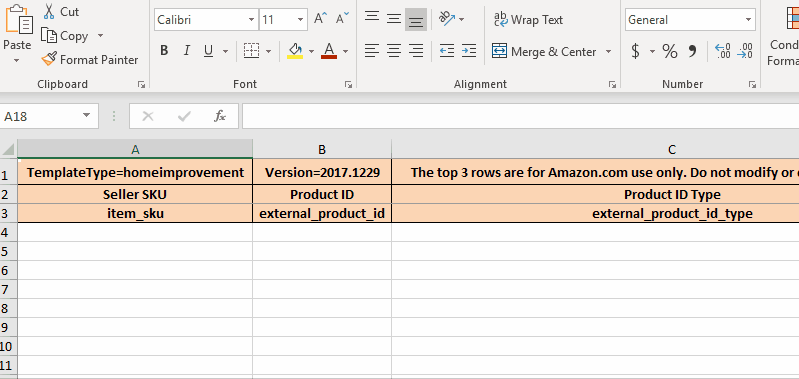Screen dimensions: 799x379
Task: Click the Percent Style icon
Action: [670, 51]
